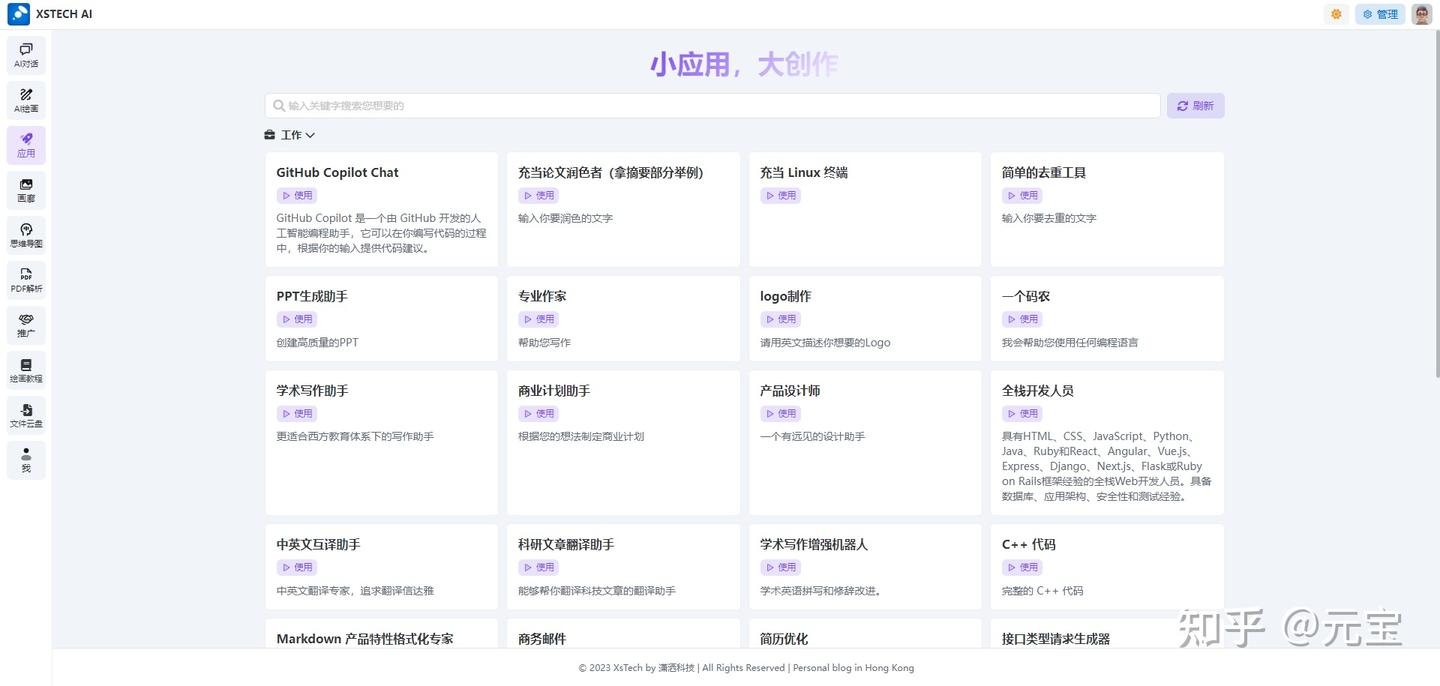Click 使用 on logo制作 card

coord(780,320)
